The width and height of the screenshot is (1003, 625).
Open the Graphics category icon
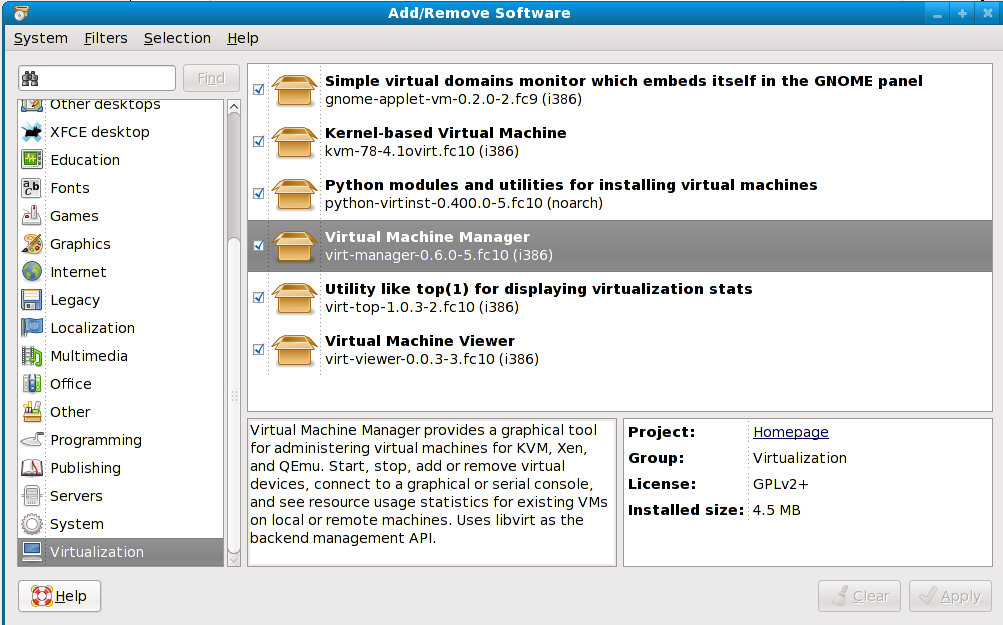pyautogui.click(x=32, y=244)
